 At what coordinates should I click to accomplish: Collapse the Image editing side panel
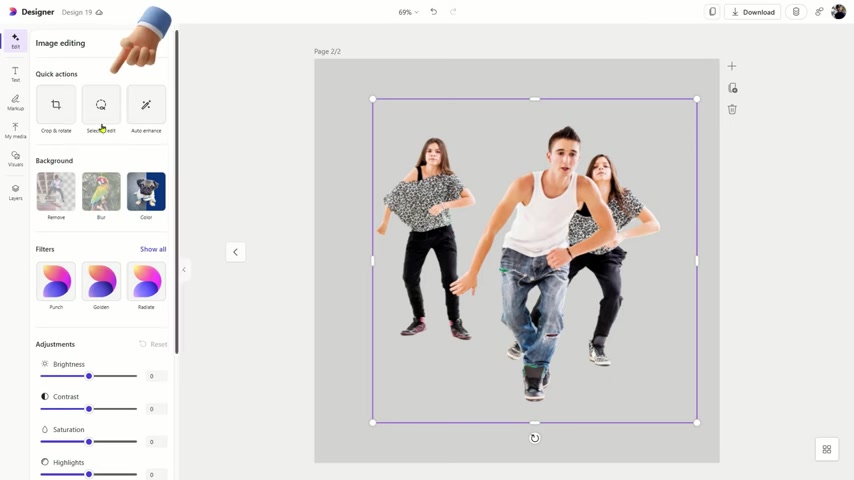184,270
